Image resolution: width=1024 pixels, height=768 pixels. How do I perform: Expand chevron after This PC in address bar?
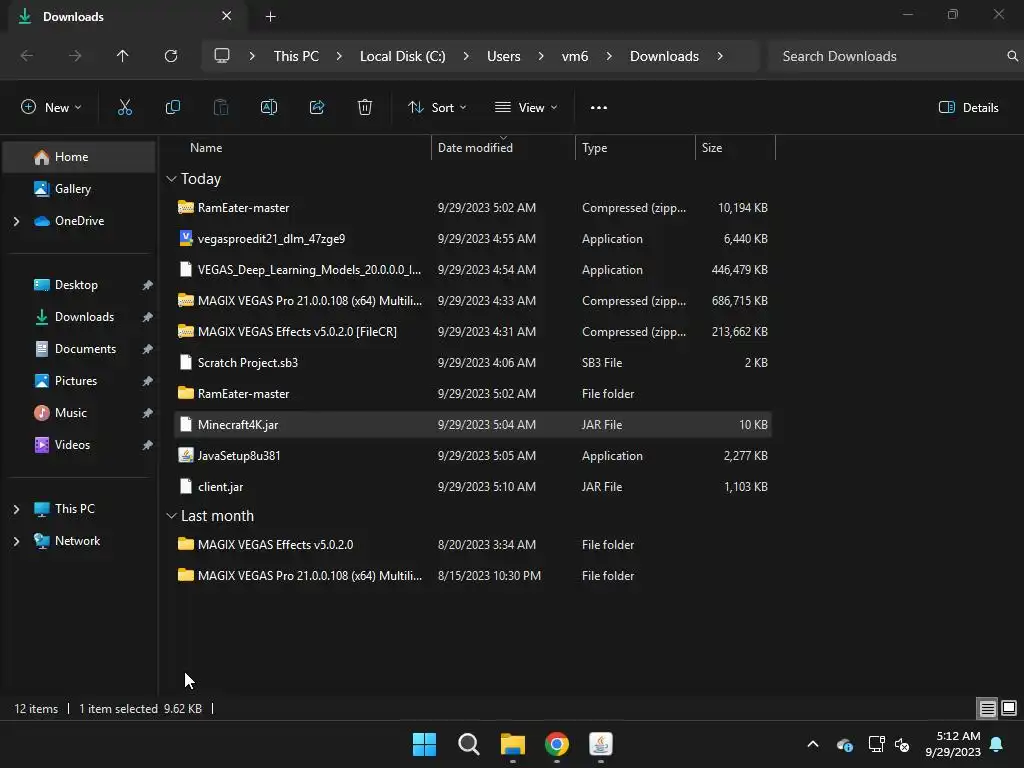(x=339, y=56)
